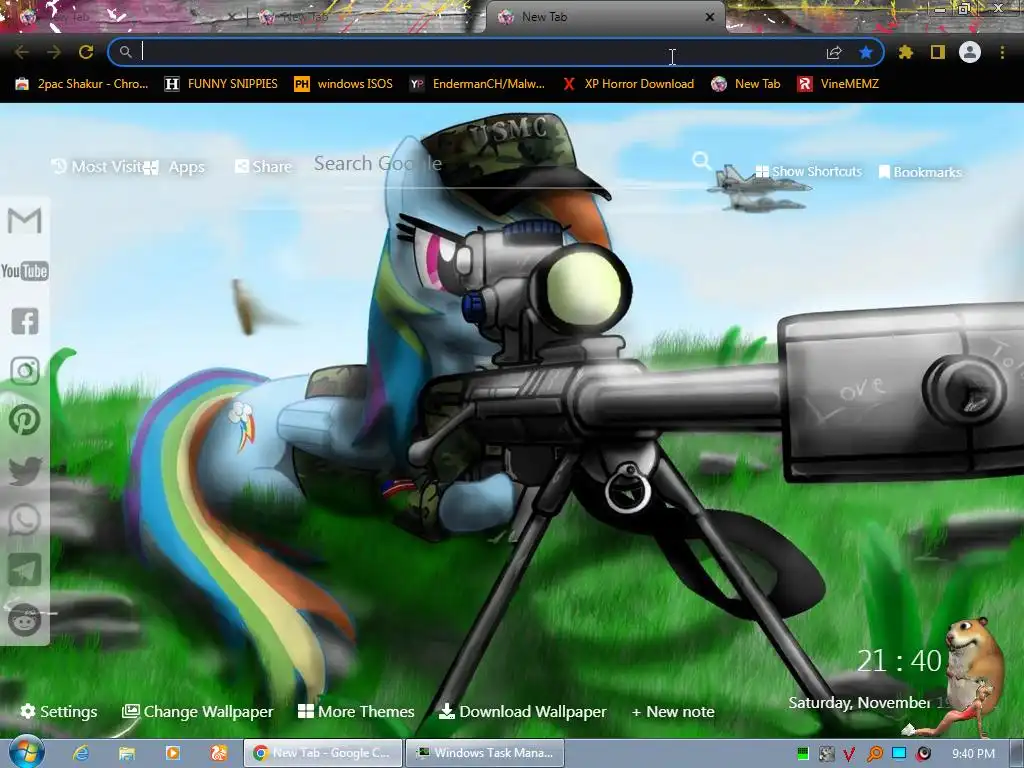This screenshot has width=1024, height=768.
Task: Open the New Tab bookmark
Action: pyautogui.click(x=746, y=84)
